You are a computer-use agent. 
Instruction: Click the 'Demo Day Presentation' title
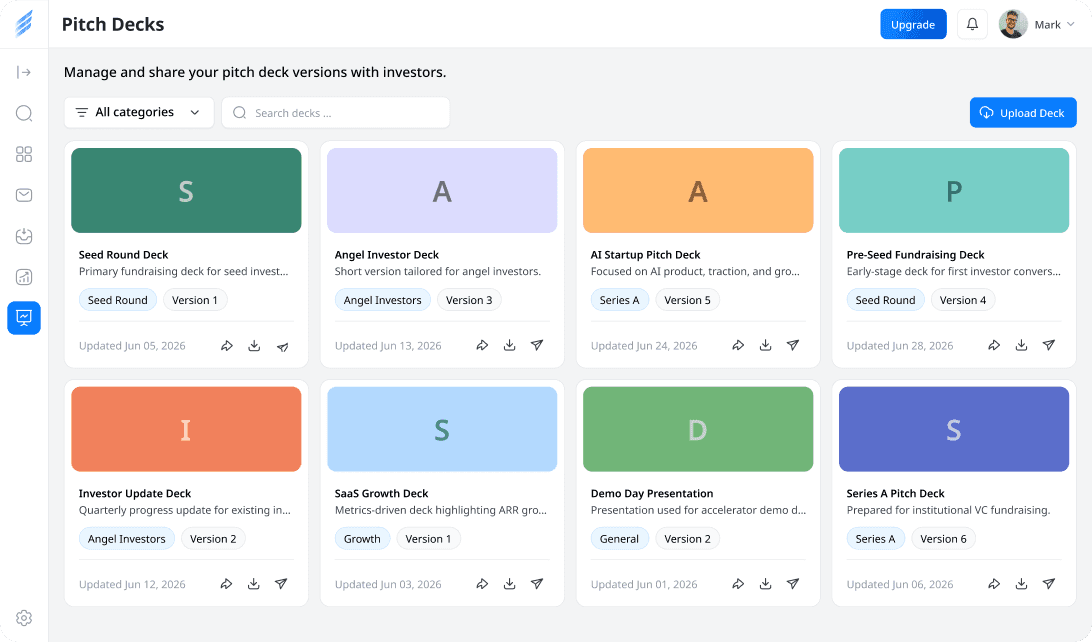click(652, 494)
